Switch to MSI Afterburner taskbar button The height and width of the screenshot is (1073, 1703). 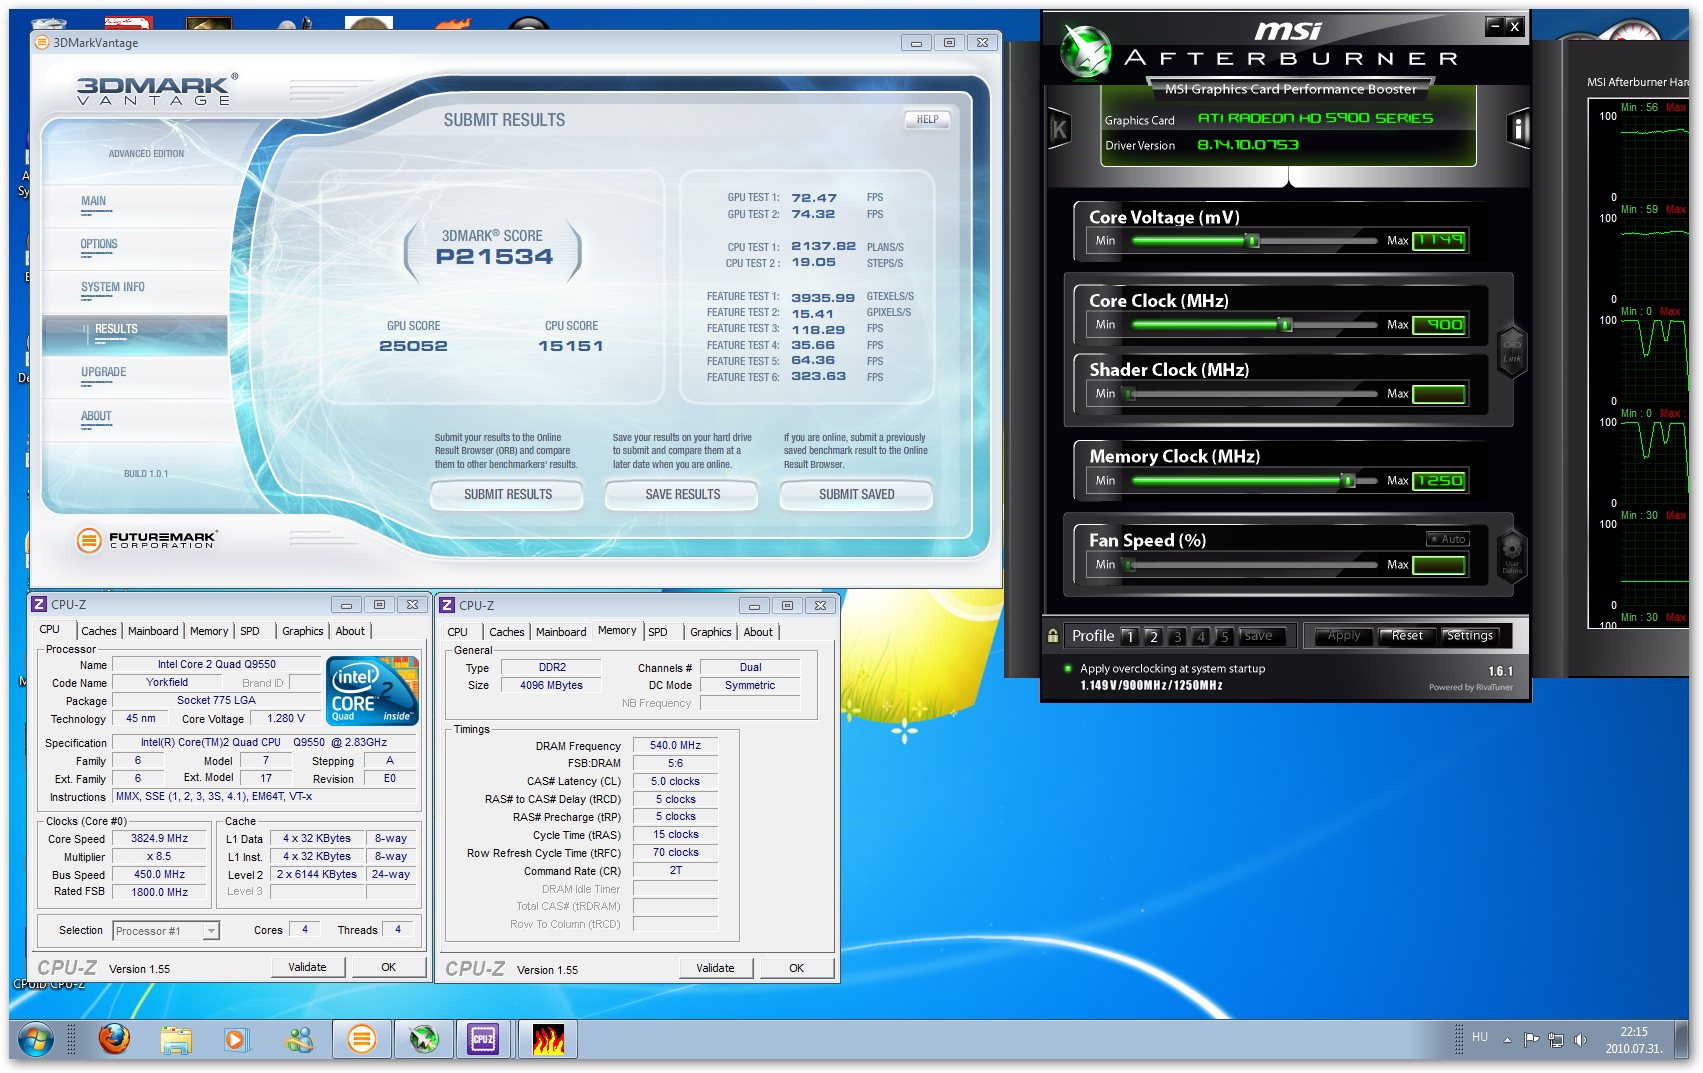click(x=424, y=1040)
